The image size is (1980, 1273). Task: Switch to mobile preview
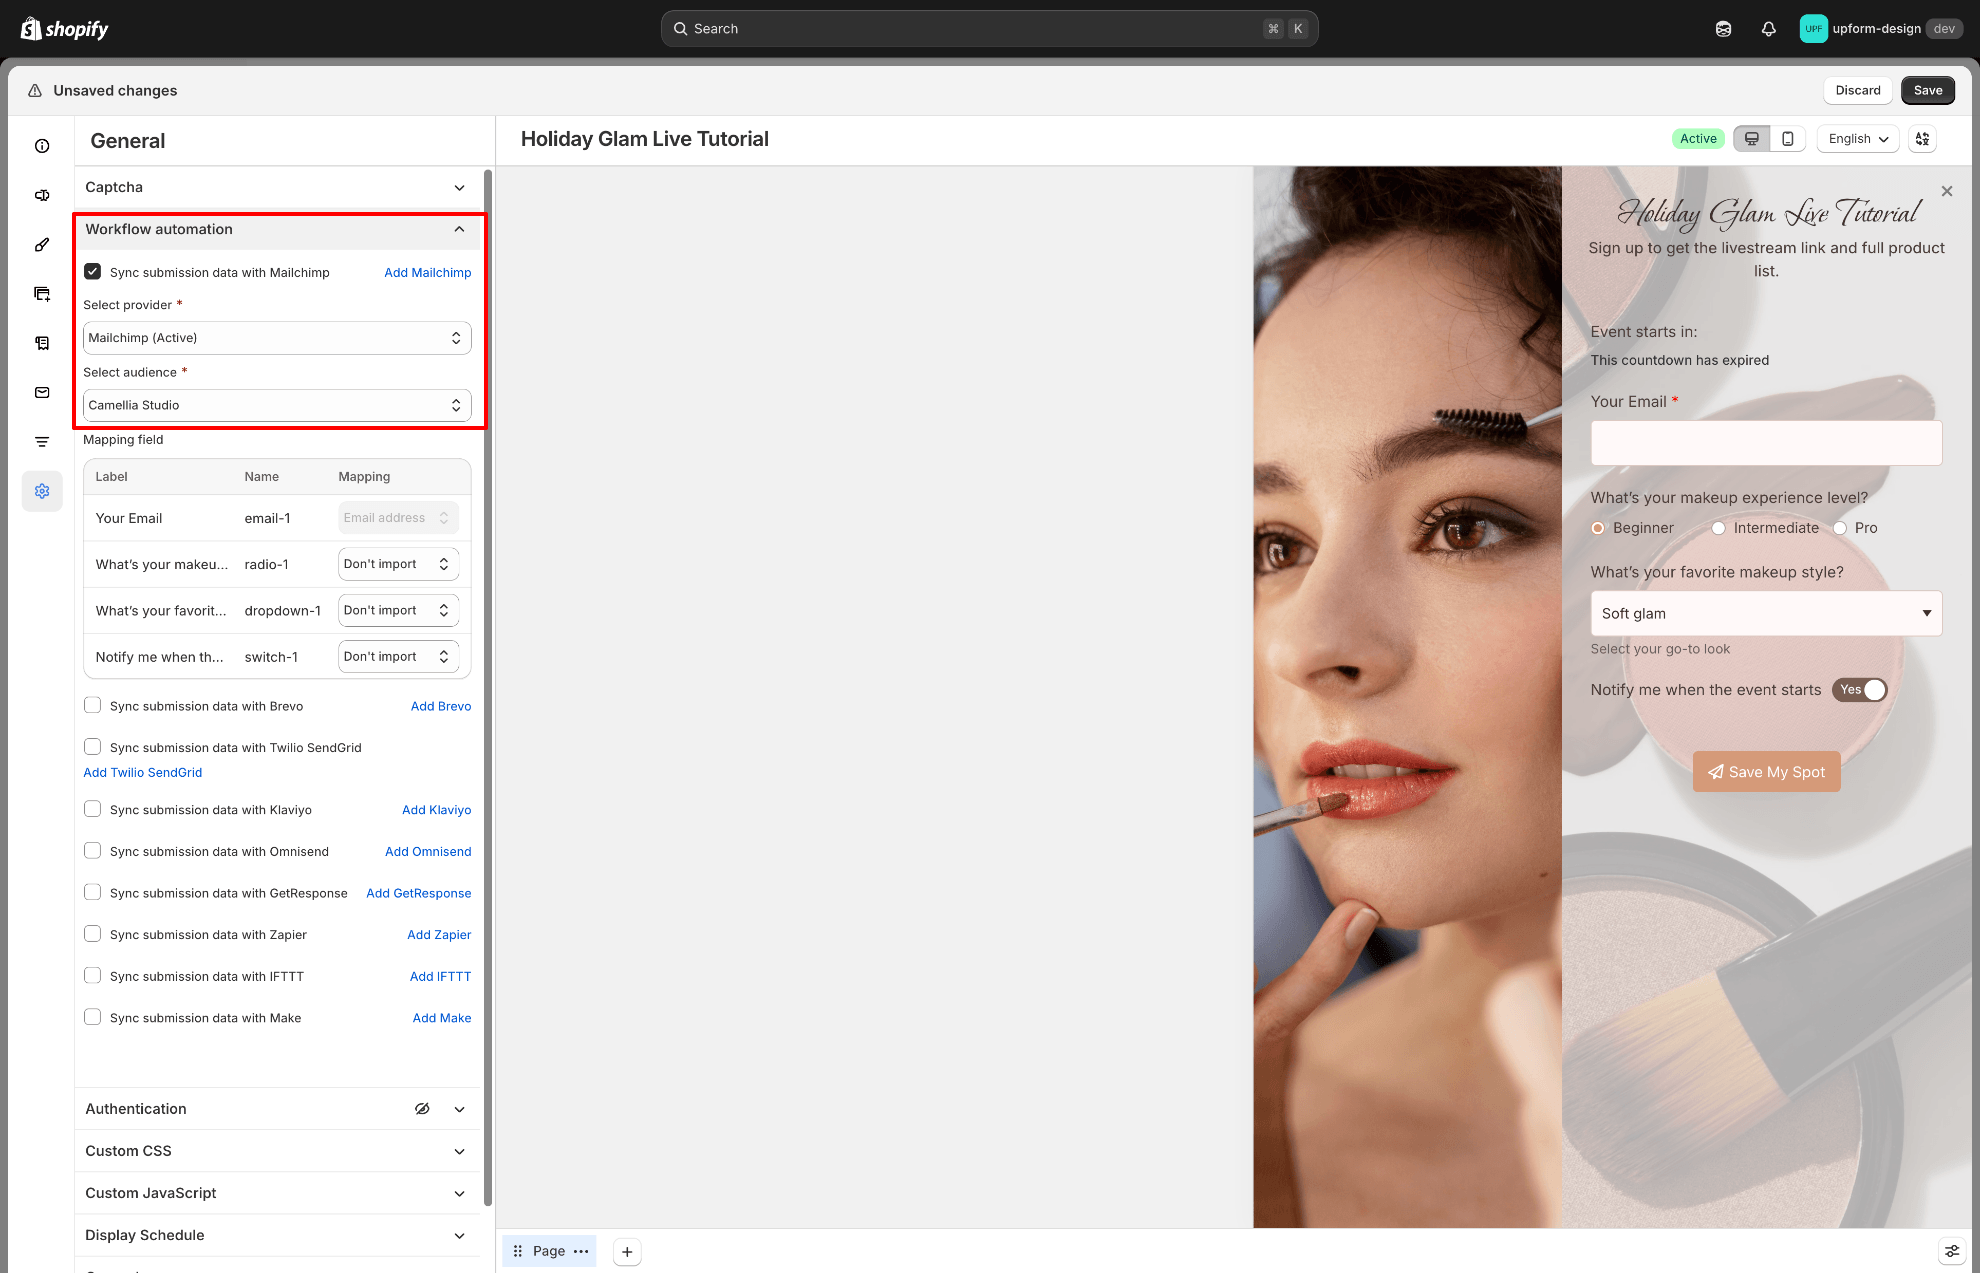coord(1788,139)
